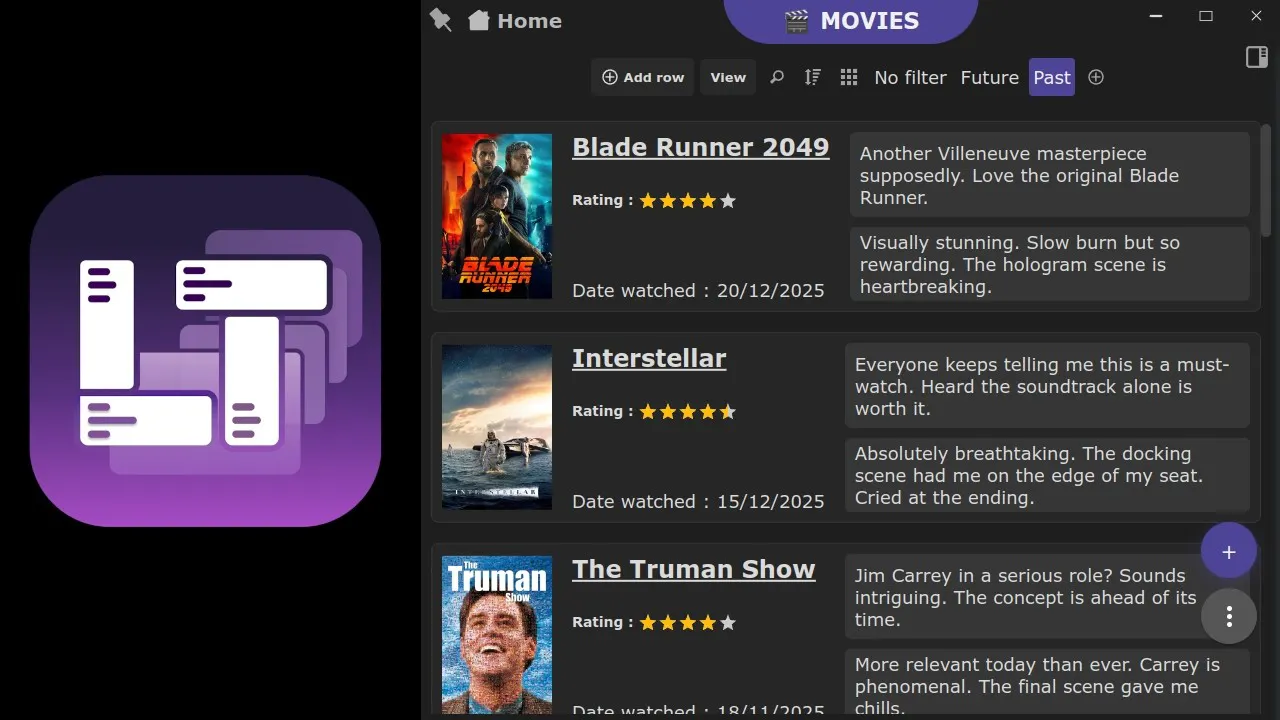Click the MOVIES title tab
1280x720 pixels.
[x=850, y=21]
